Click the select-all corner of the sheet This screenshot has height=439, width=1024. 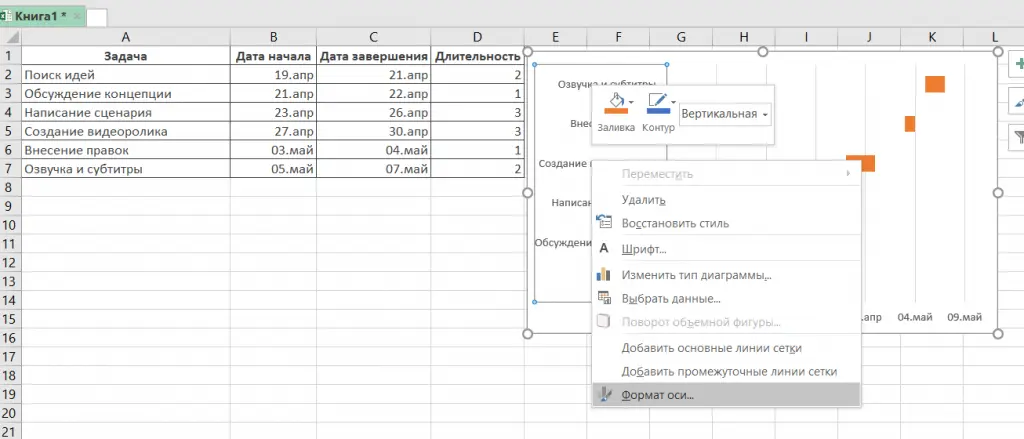tap(10, 37)
